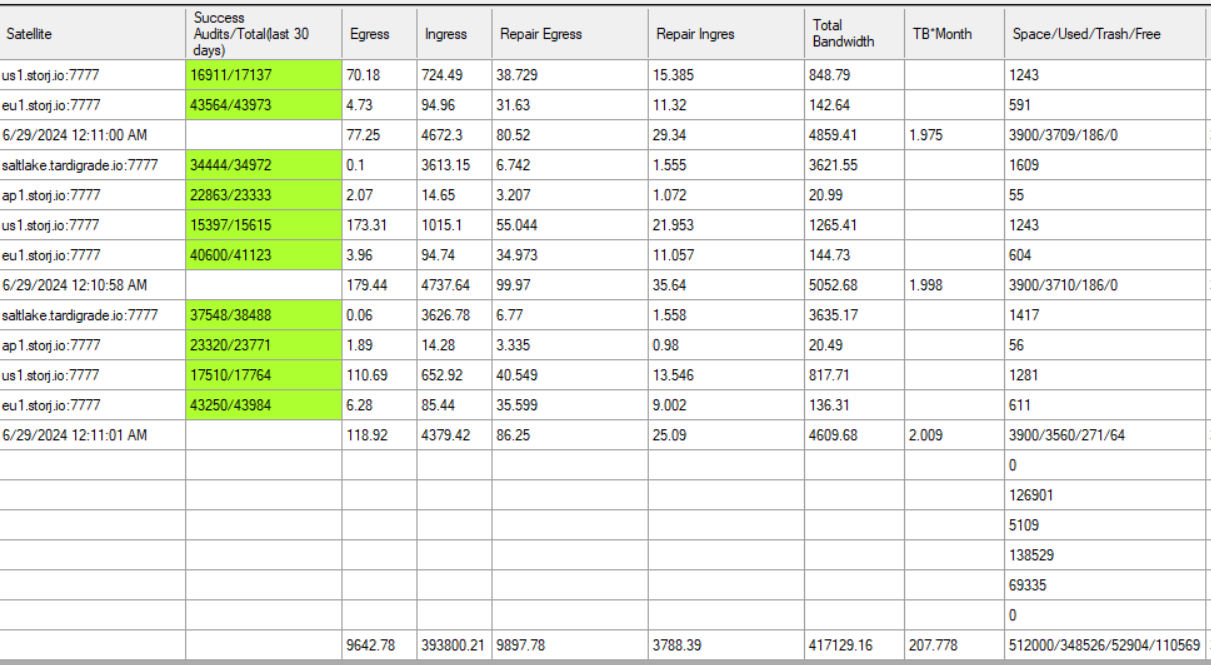Select audit cell 43250/43984
This screenshot has height=665, width=1211.
tap(263, 405)
